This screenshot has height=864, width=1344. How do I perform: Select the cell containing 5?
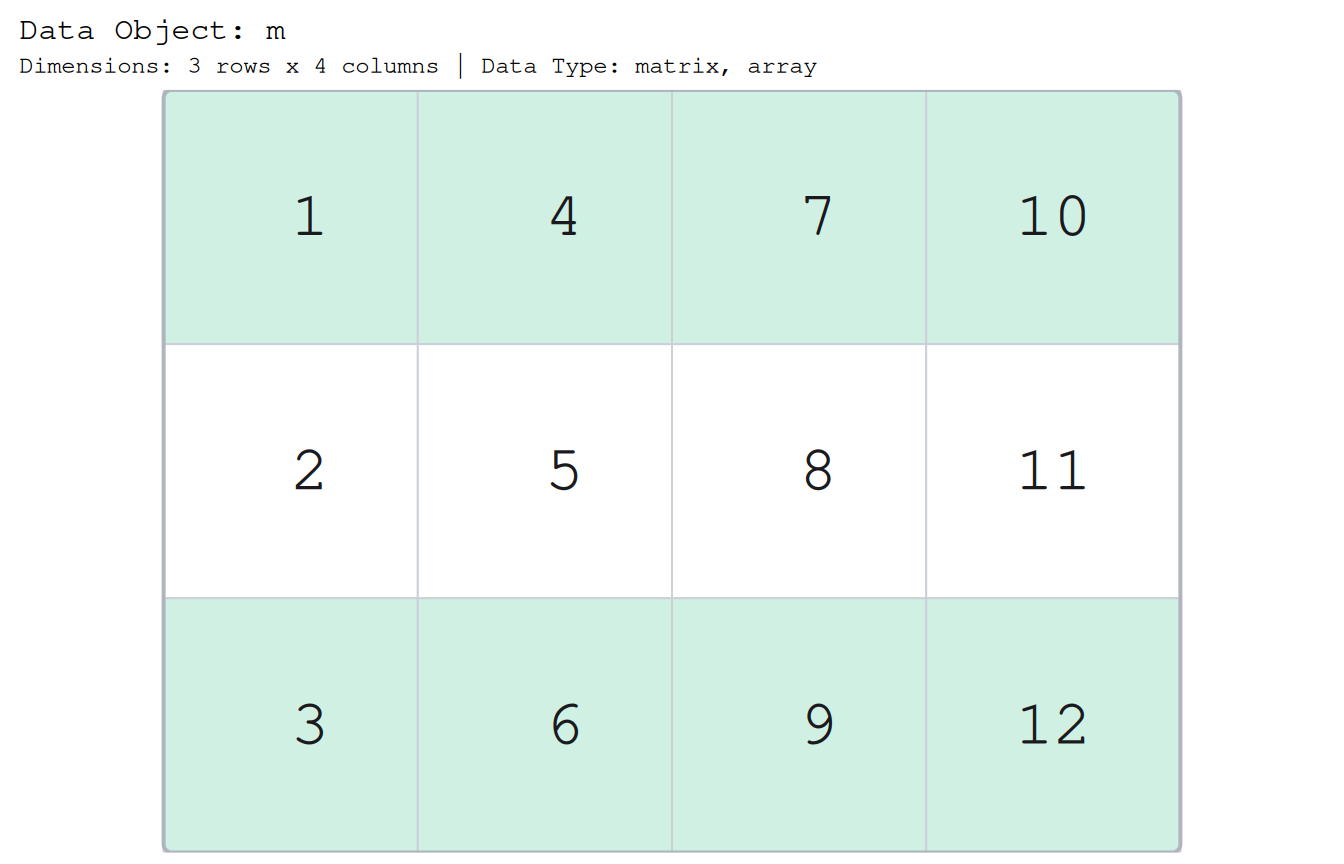tap(545, 471)
